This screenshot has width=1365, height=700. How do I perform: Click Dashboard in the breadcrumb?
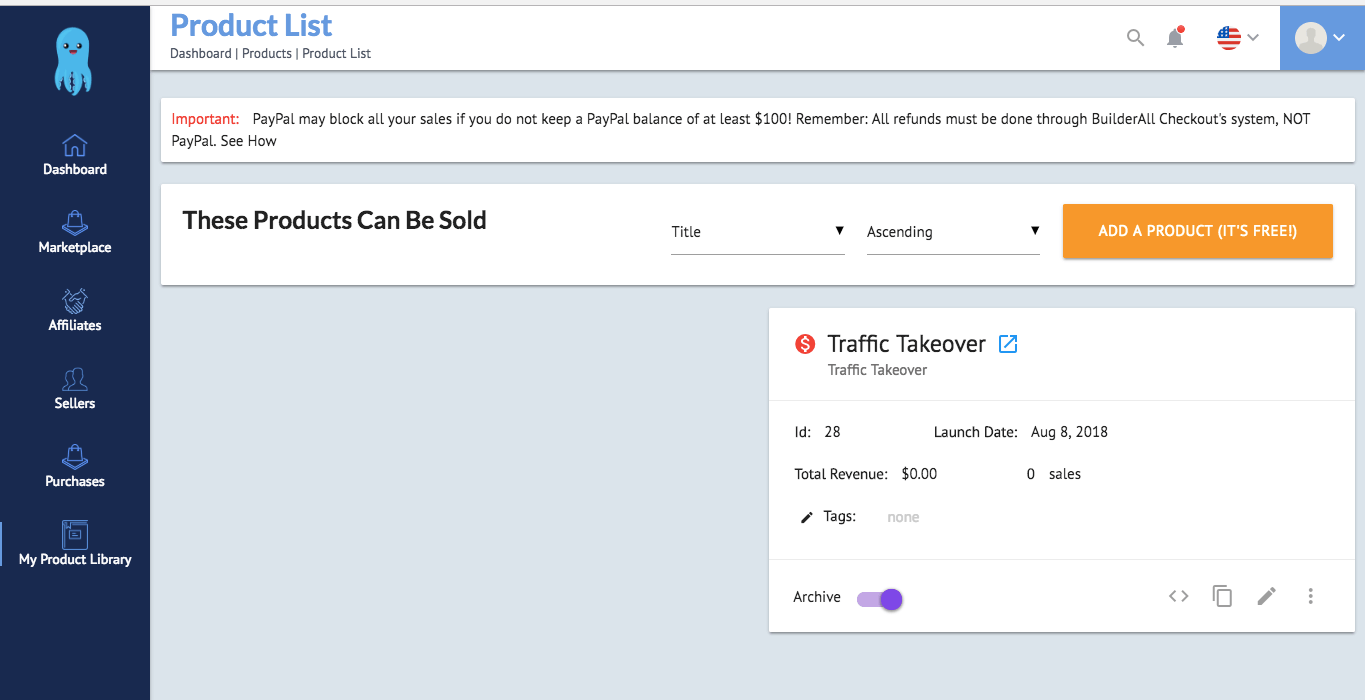[x=200, y=54]
